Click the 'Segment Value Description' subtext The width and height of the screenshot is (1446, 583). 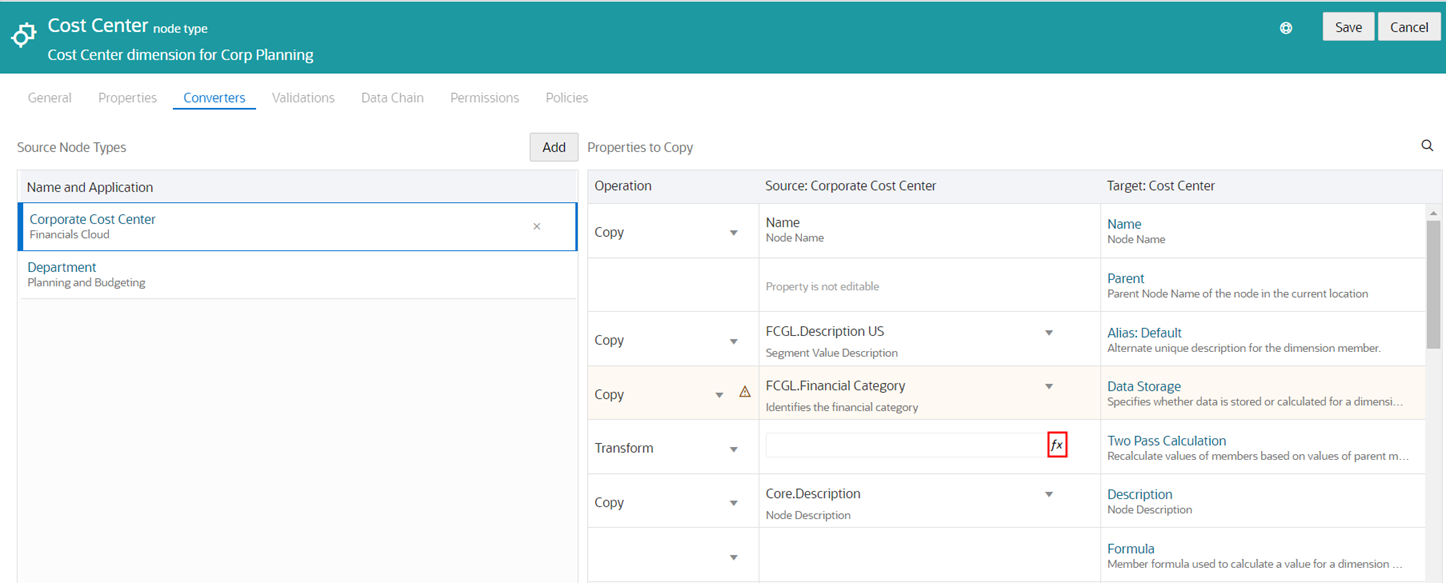pyautogui.click(x=831, y=352)
